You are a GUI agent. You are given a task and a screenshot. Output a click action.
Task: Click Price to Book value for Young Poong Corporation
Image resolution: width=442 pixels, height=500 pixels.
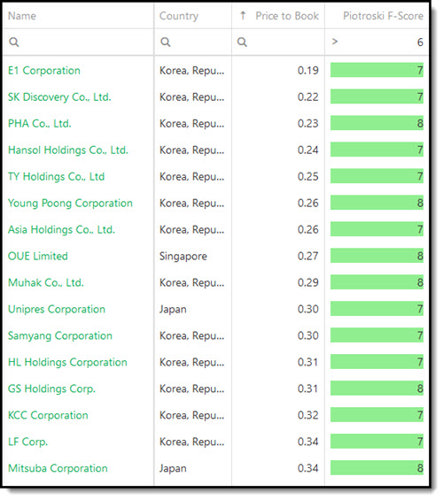point(308,203)
